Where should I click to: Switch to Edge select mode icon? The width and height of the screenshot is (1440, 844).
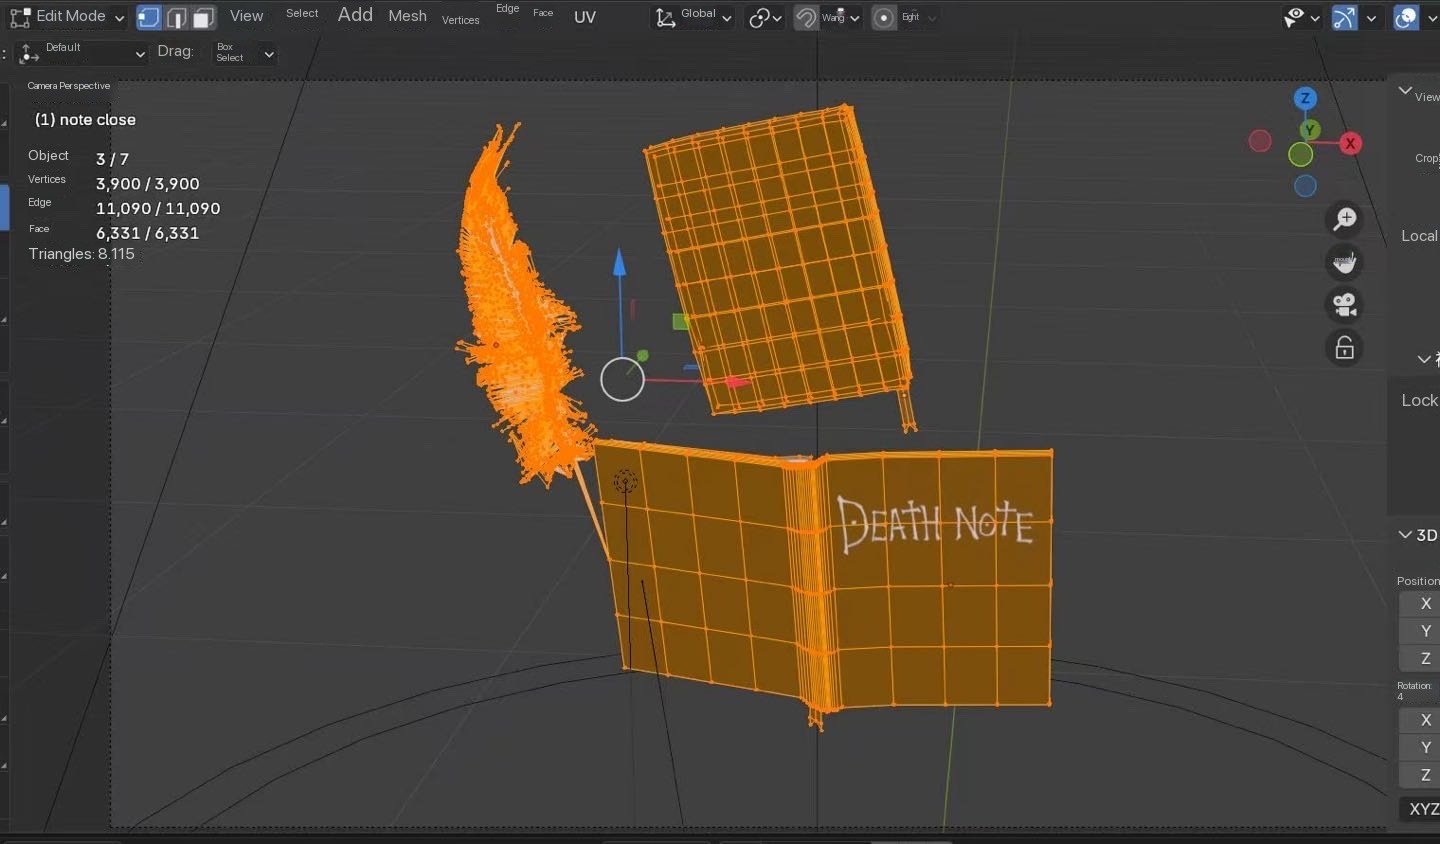point(176,17)
